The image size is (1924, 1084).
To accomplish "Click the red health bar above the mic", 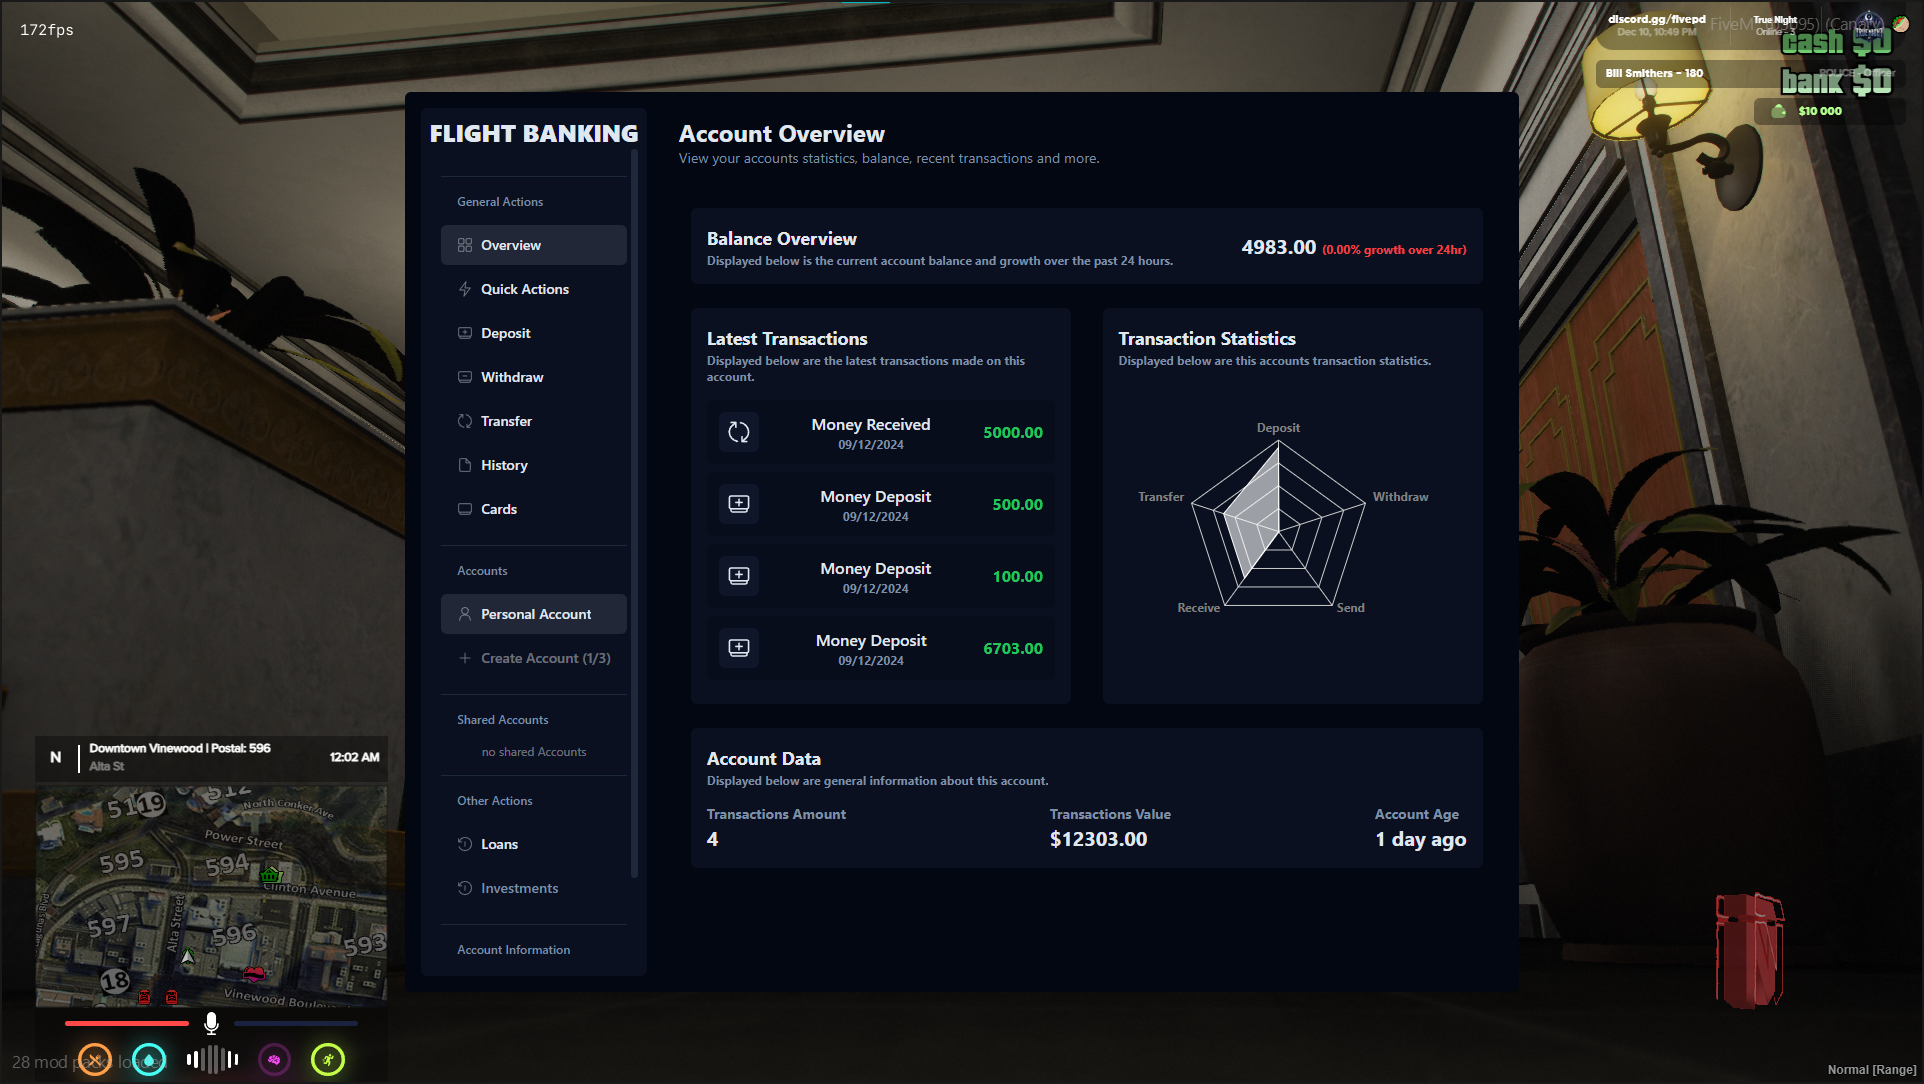I will (x=127, y=1023).
